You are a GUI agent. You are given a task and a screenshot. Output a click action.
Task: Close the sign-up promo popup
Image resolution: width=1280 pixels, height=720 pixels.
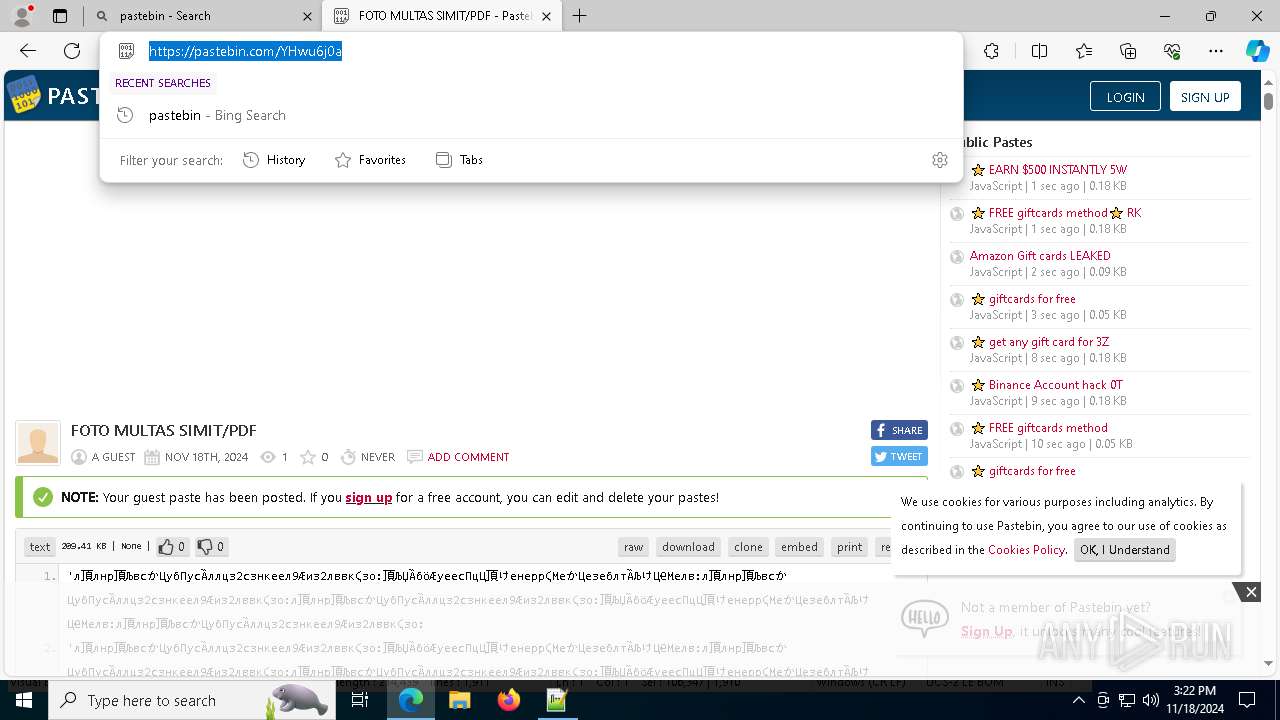(x=1251, y=592)
